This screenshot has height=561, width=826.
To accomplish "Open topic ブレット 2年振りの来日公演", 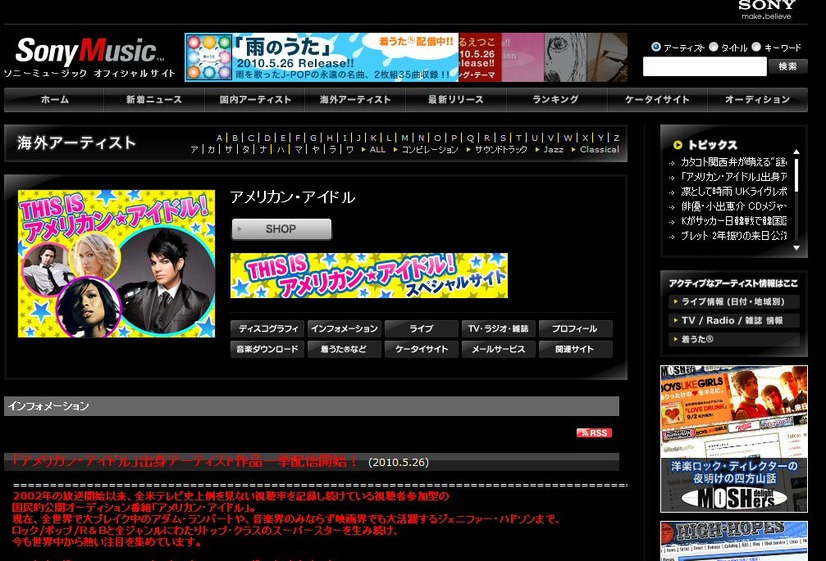I will pos(734,236).
